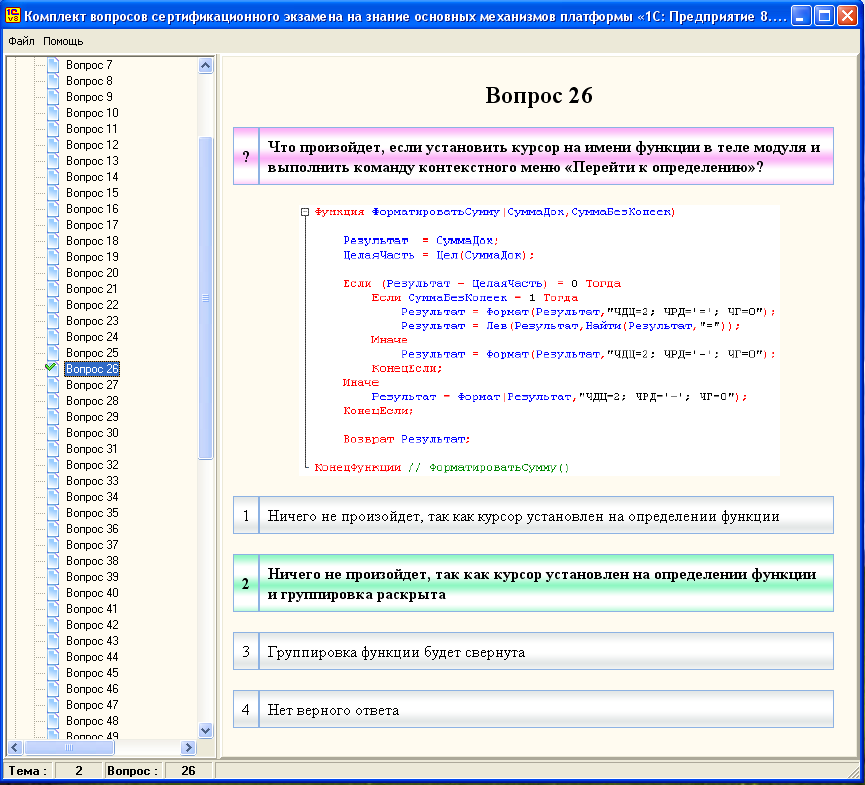Viewport: 865px width, 785px height.
Task: Open the Файл menu
Action: (21, 41)
